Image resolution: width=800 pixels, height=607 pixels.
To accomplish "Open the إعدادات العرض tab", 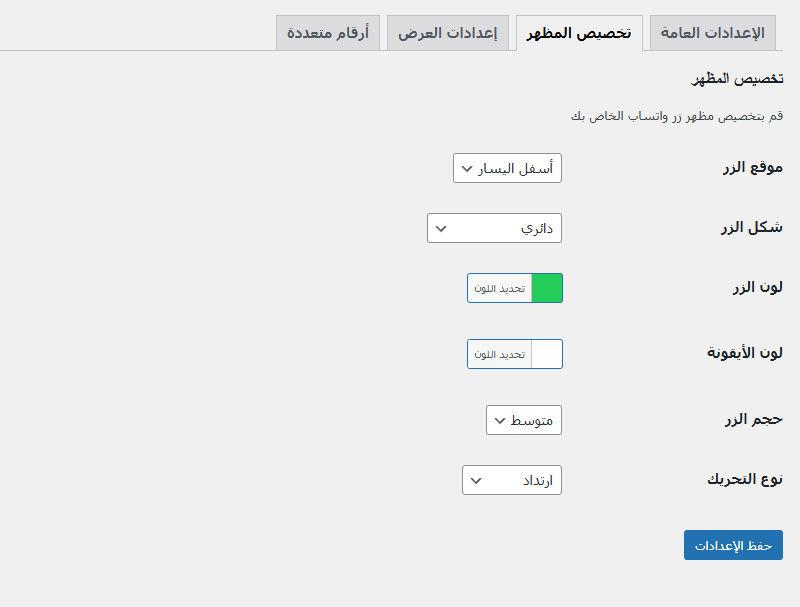I will (x=448, y=33).
